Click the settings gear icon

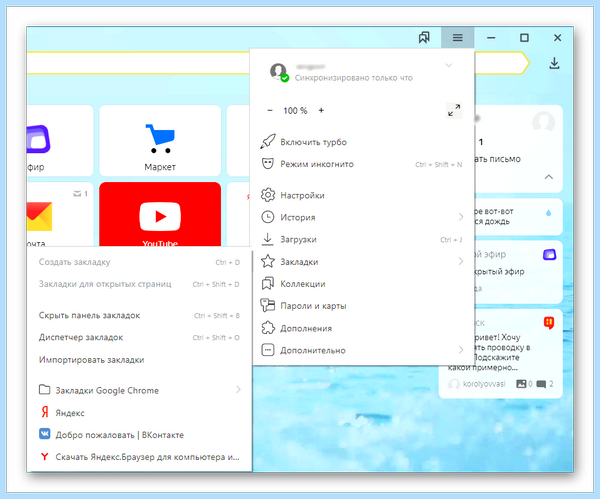click(x=267, y=195)
